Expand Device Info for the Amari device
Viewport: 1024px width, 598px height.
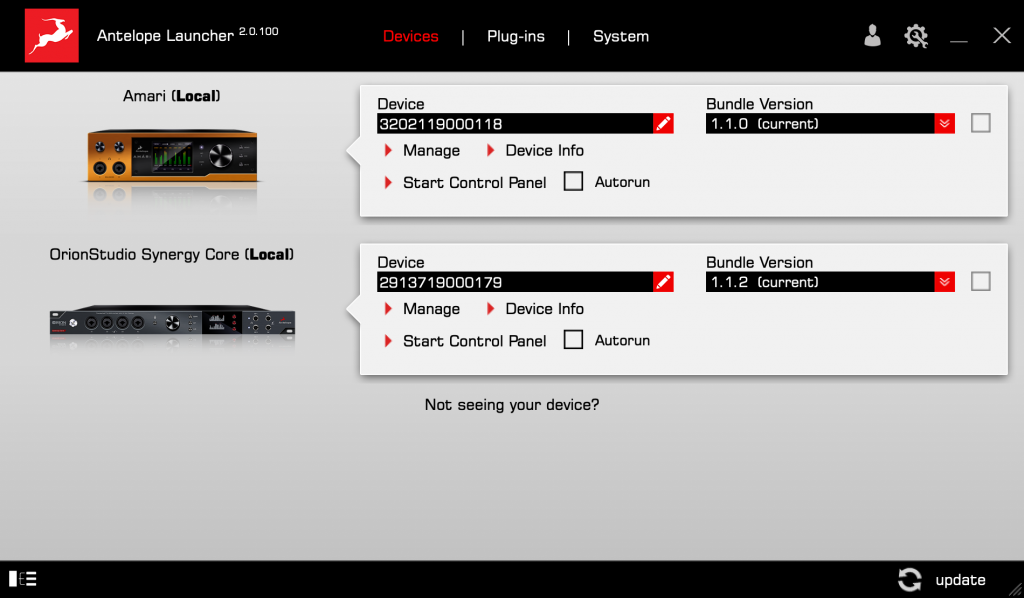[536, 150]
